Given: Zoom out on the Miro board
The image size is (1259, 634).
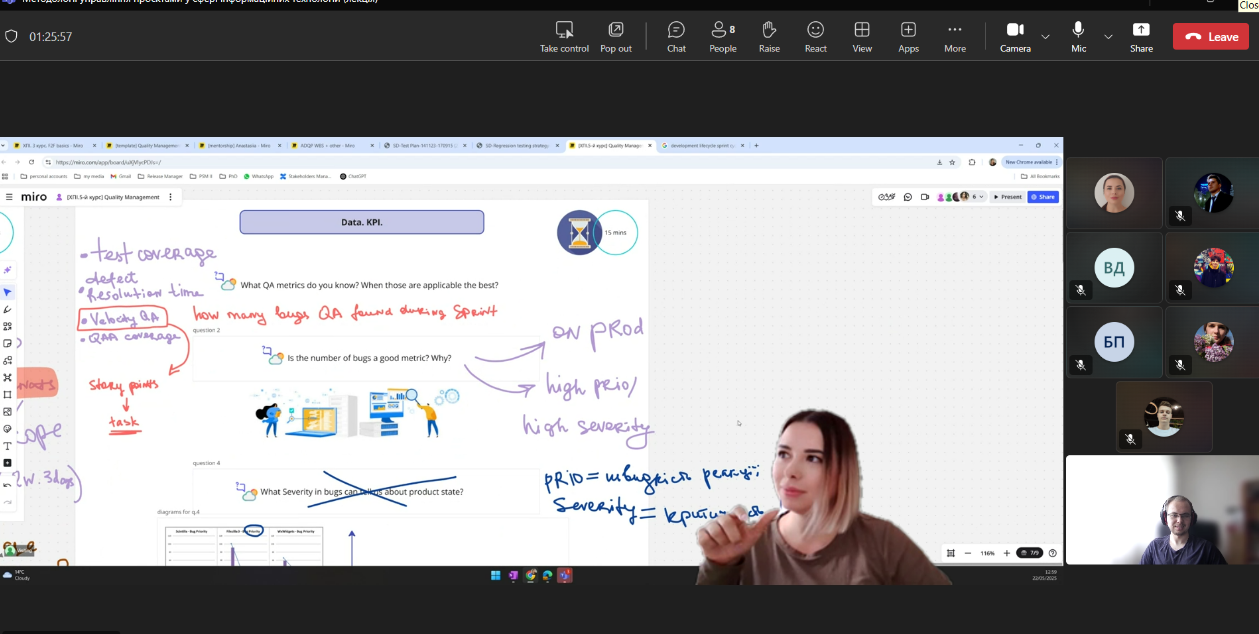Looking at the screenshot, I should [x=967, y=553].
